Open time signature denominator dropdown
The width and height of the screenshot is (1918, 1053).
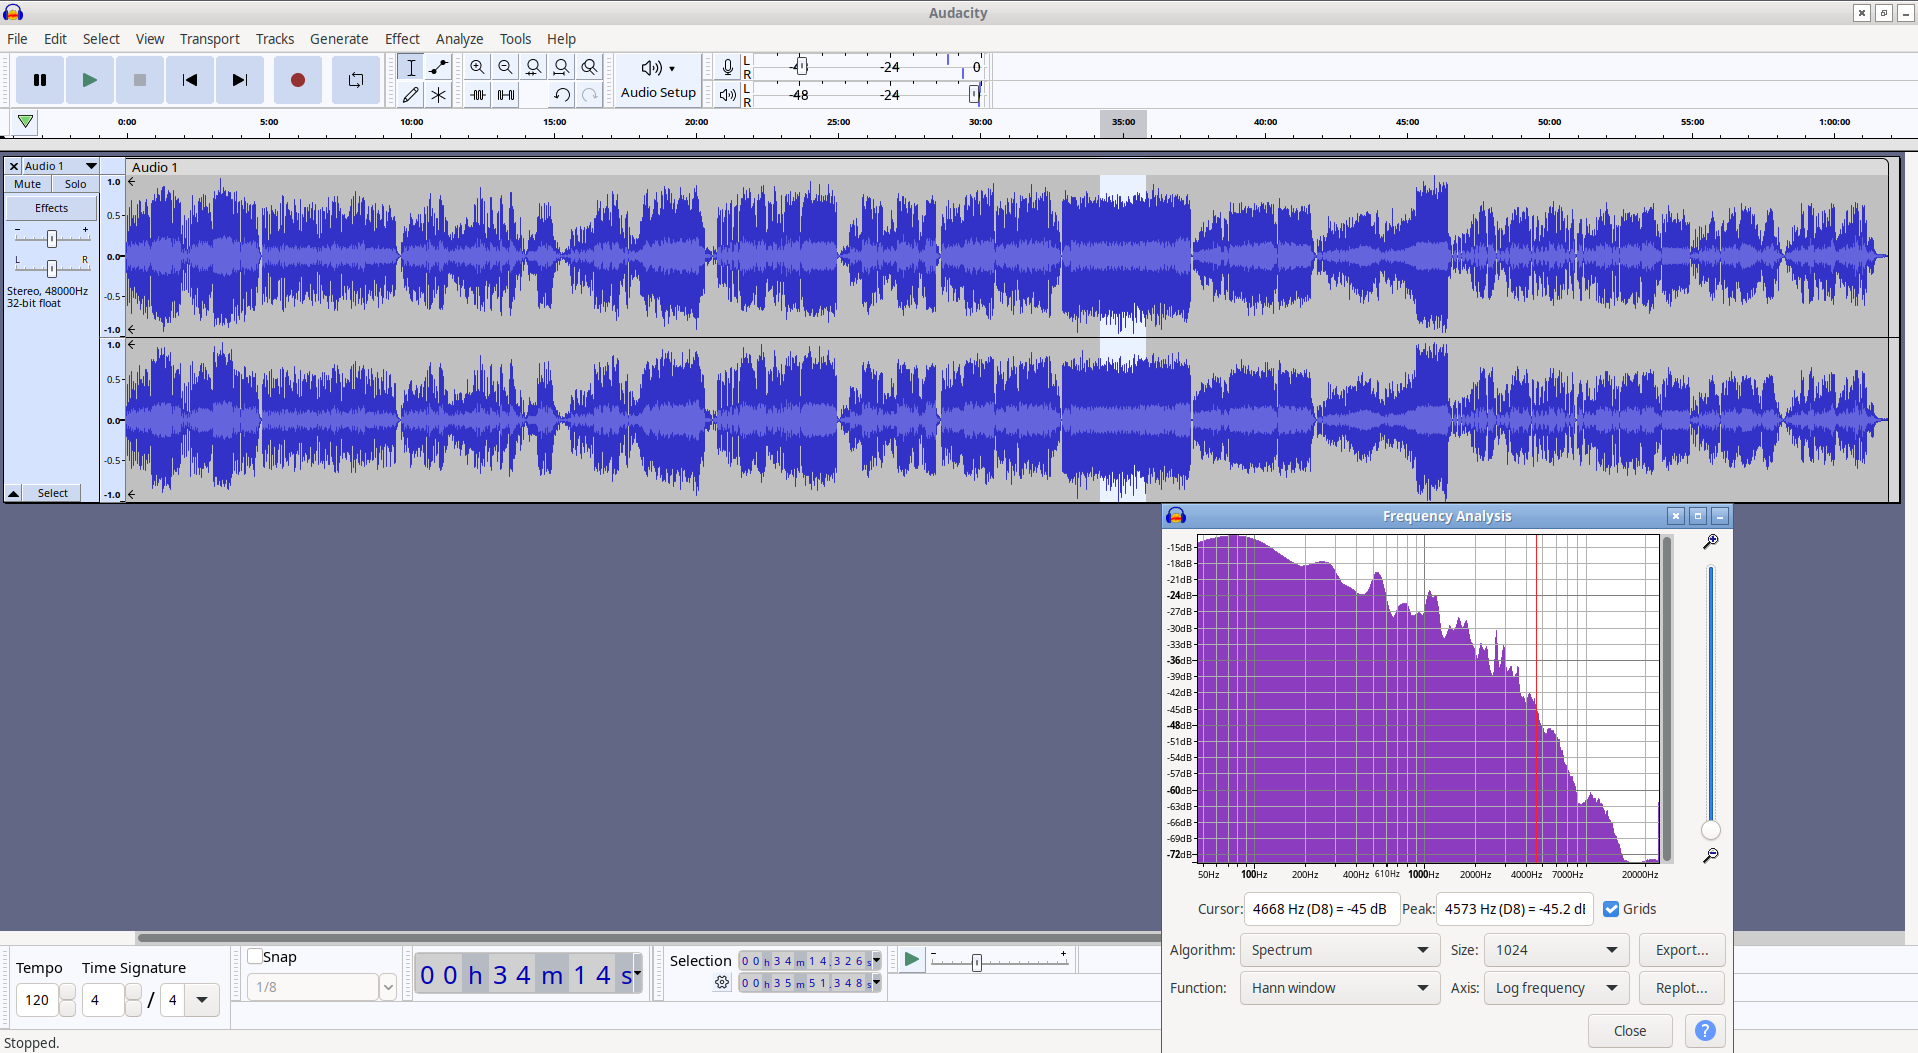click(202, 1000)
